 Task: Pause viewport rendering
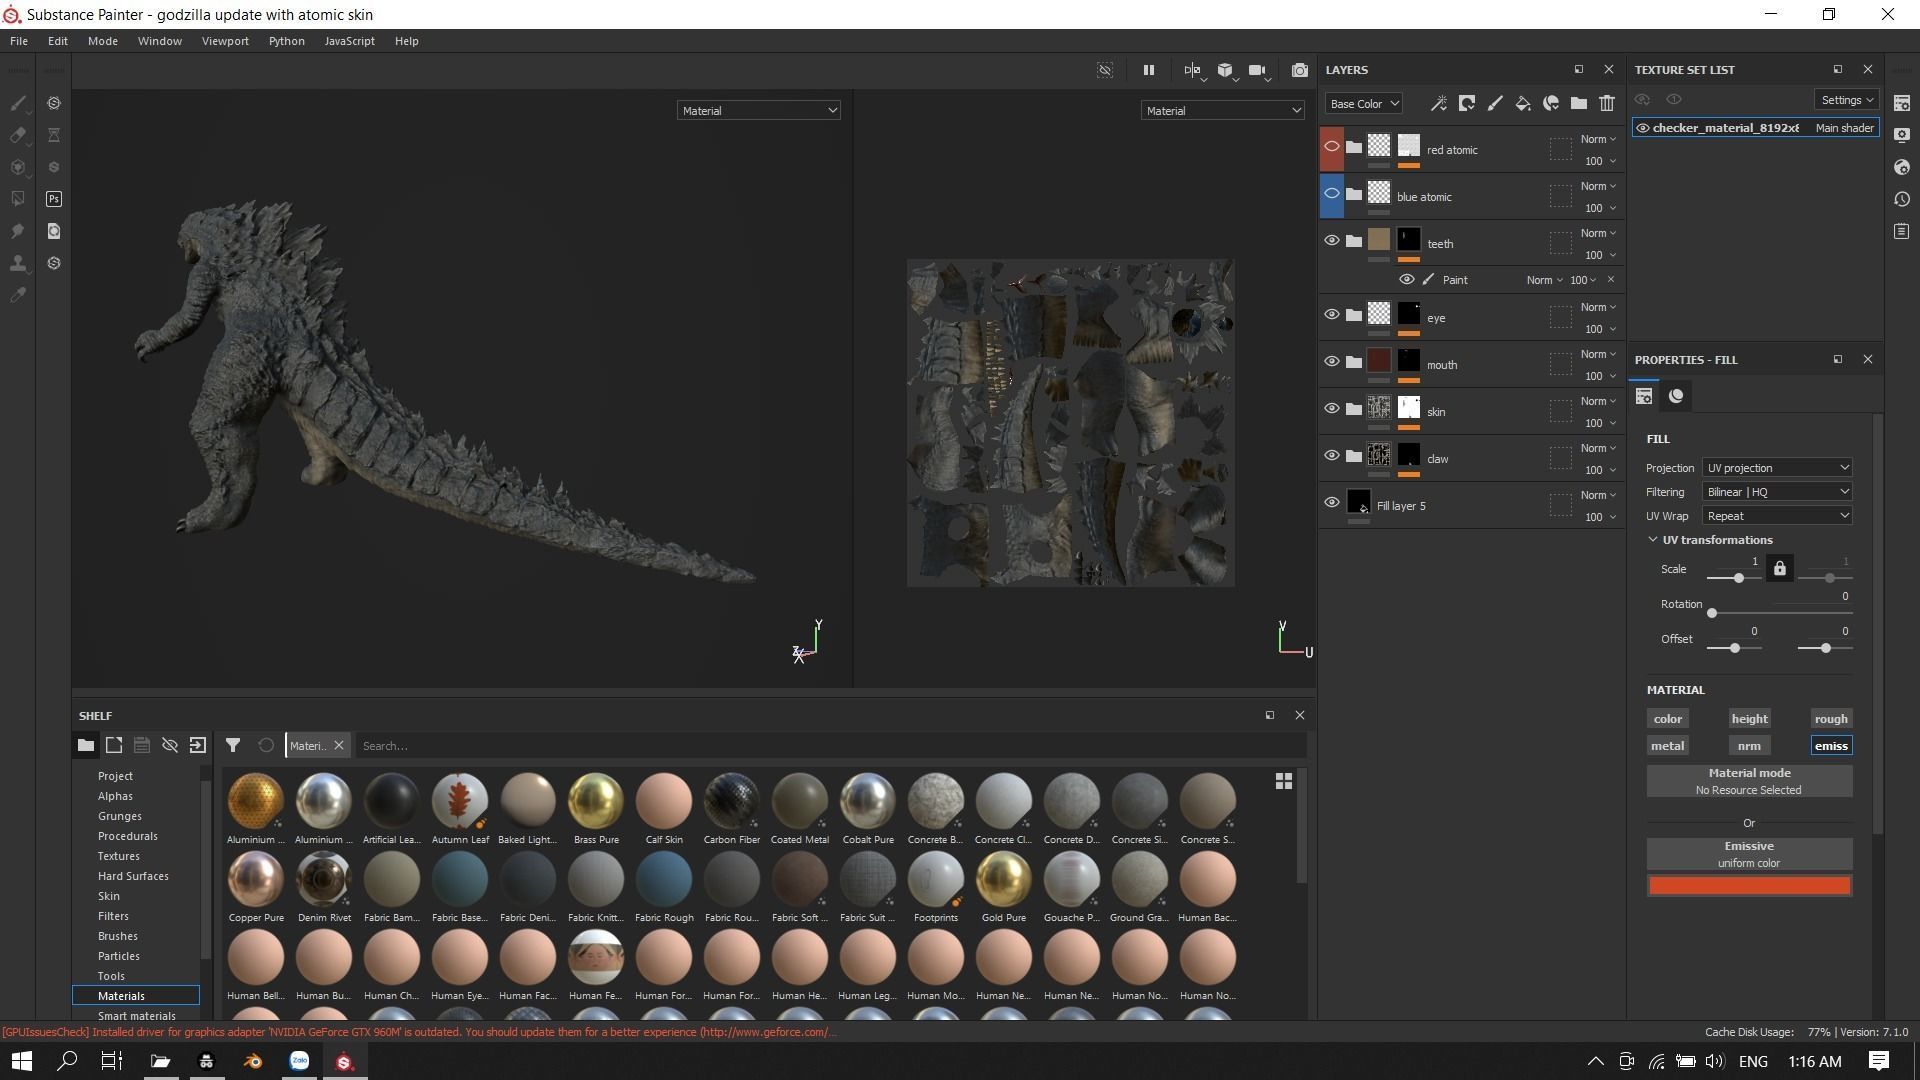[1148, 70]
